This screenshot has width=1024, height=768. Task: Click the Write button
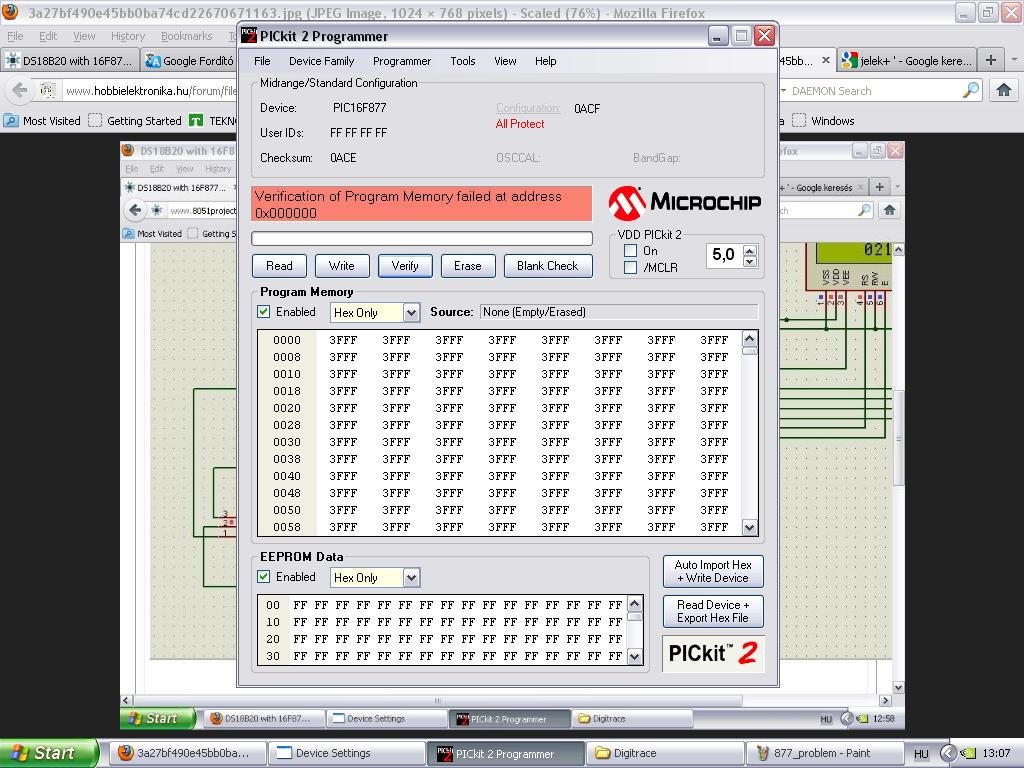coord(342,266)
